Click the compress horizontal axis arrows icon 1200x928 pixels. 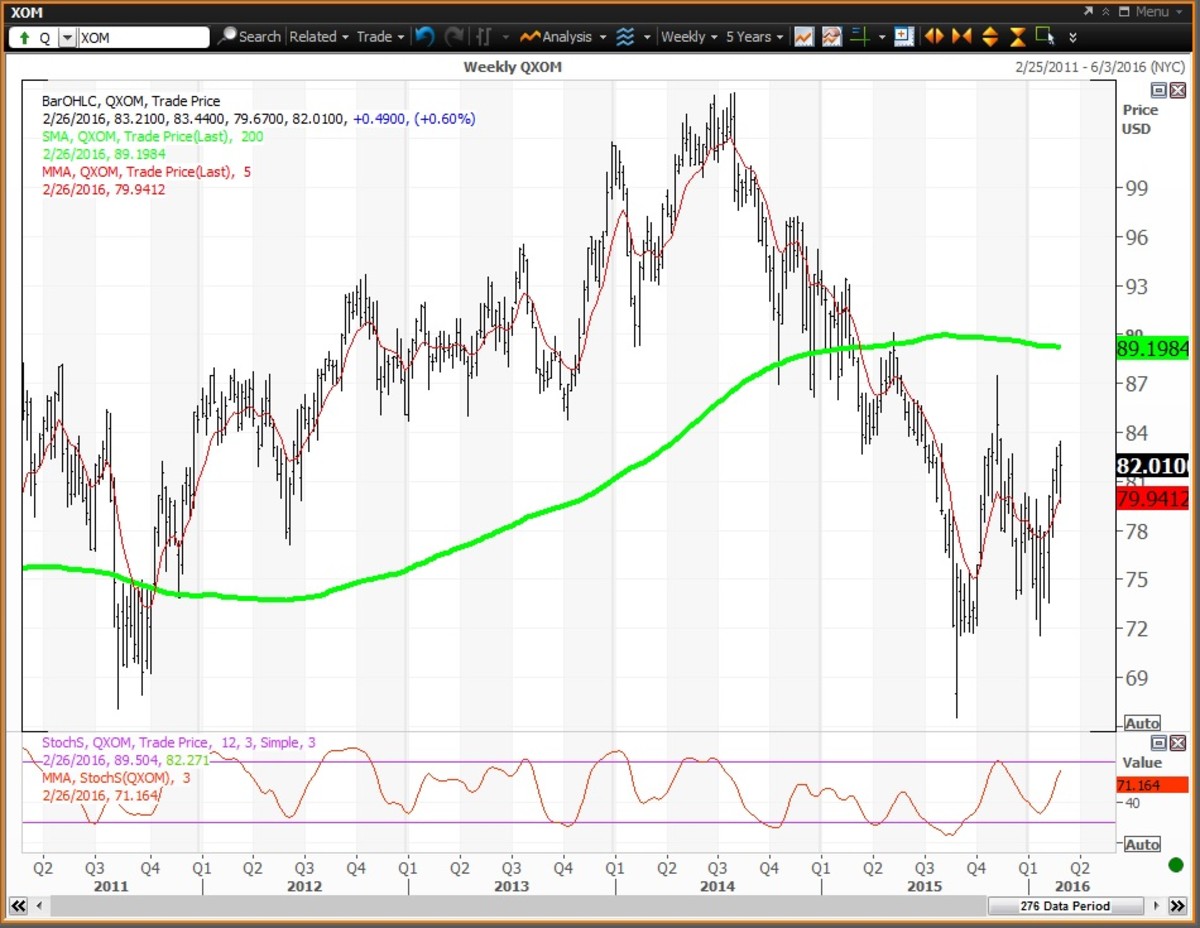click(961, 36)
